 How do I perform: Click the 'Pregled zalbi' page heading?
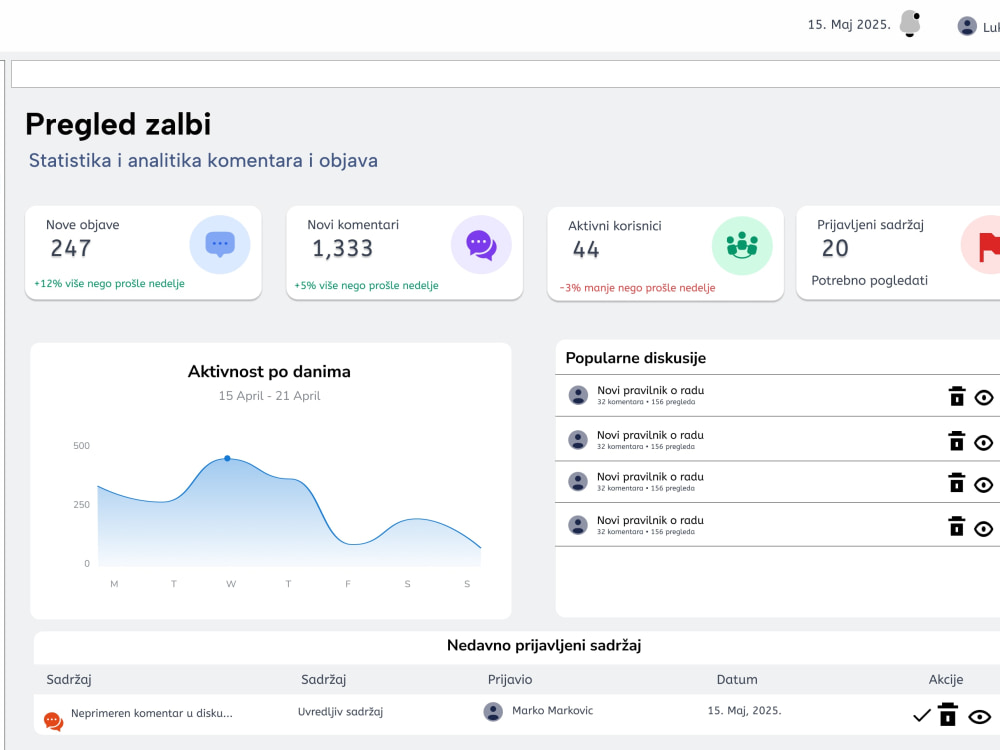(118, 124)
